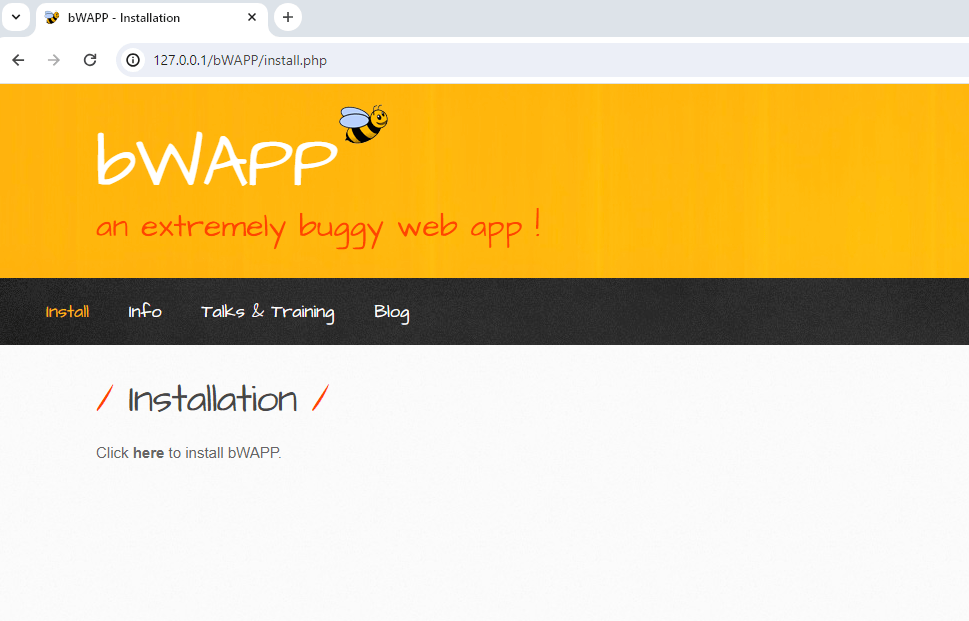969x621 pixels.
Task: Click the word 'bWAPP.' in the install sentence
Action: tap(254, 453)
